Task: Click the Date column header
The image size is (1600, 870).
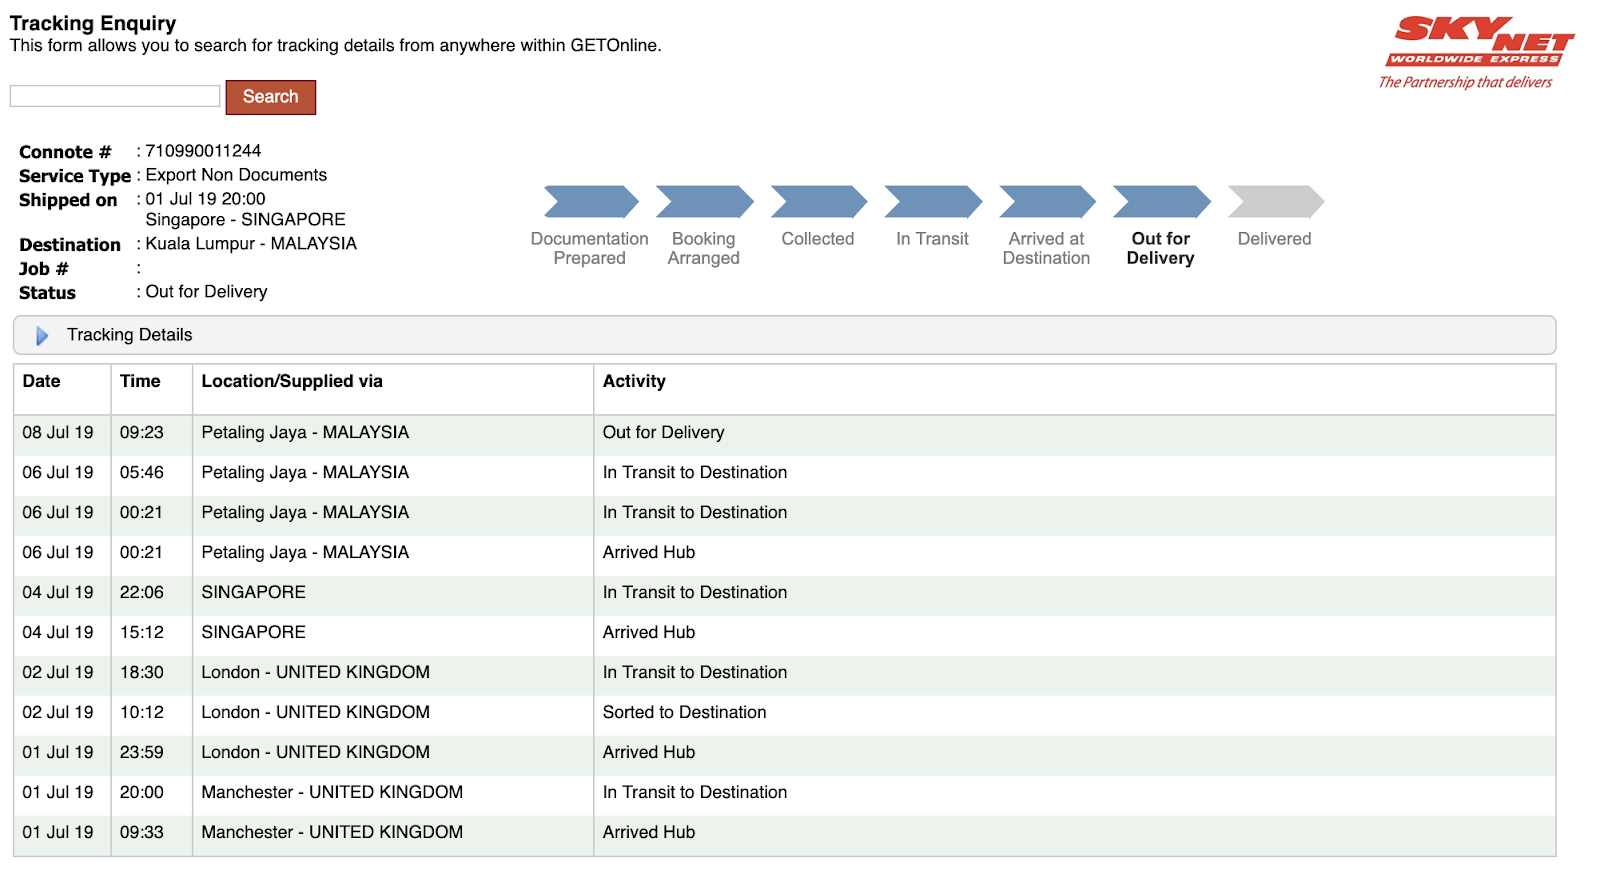Action: click(42, 381)
